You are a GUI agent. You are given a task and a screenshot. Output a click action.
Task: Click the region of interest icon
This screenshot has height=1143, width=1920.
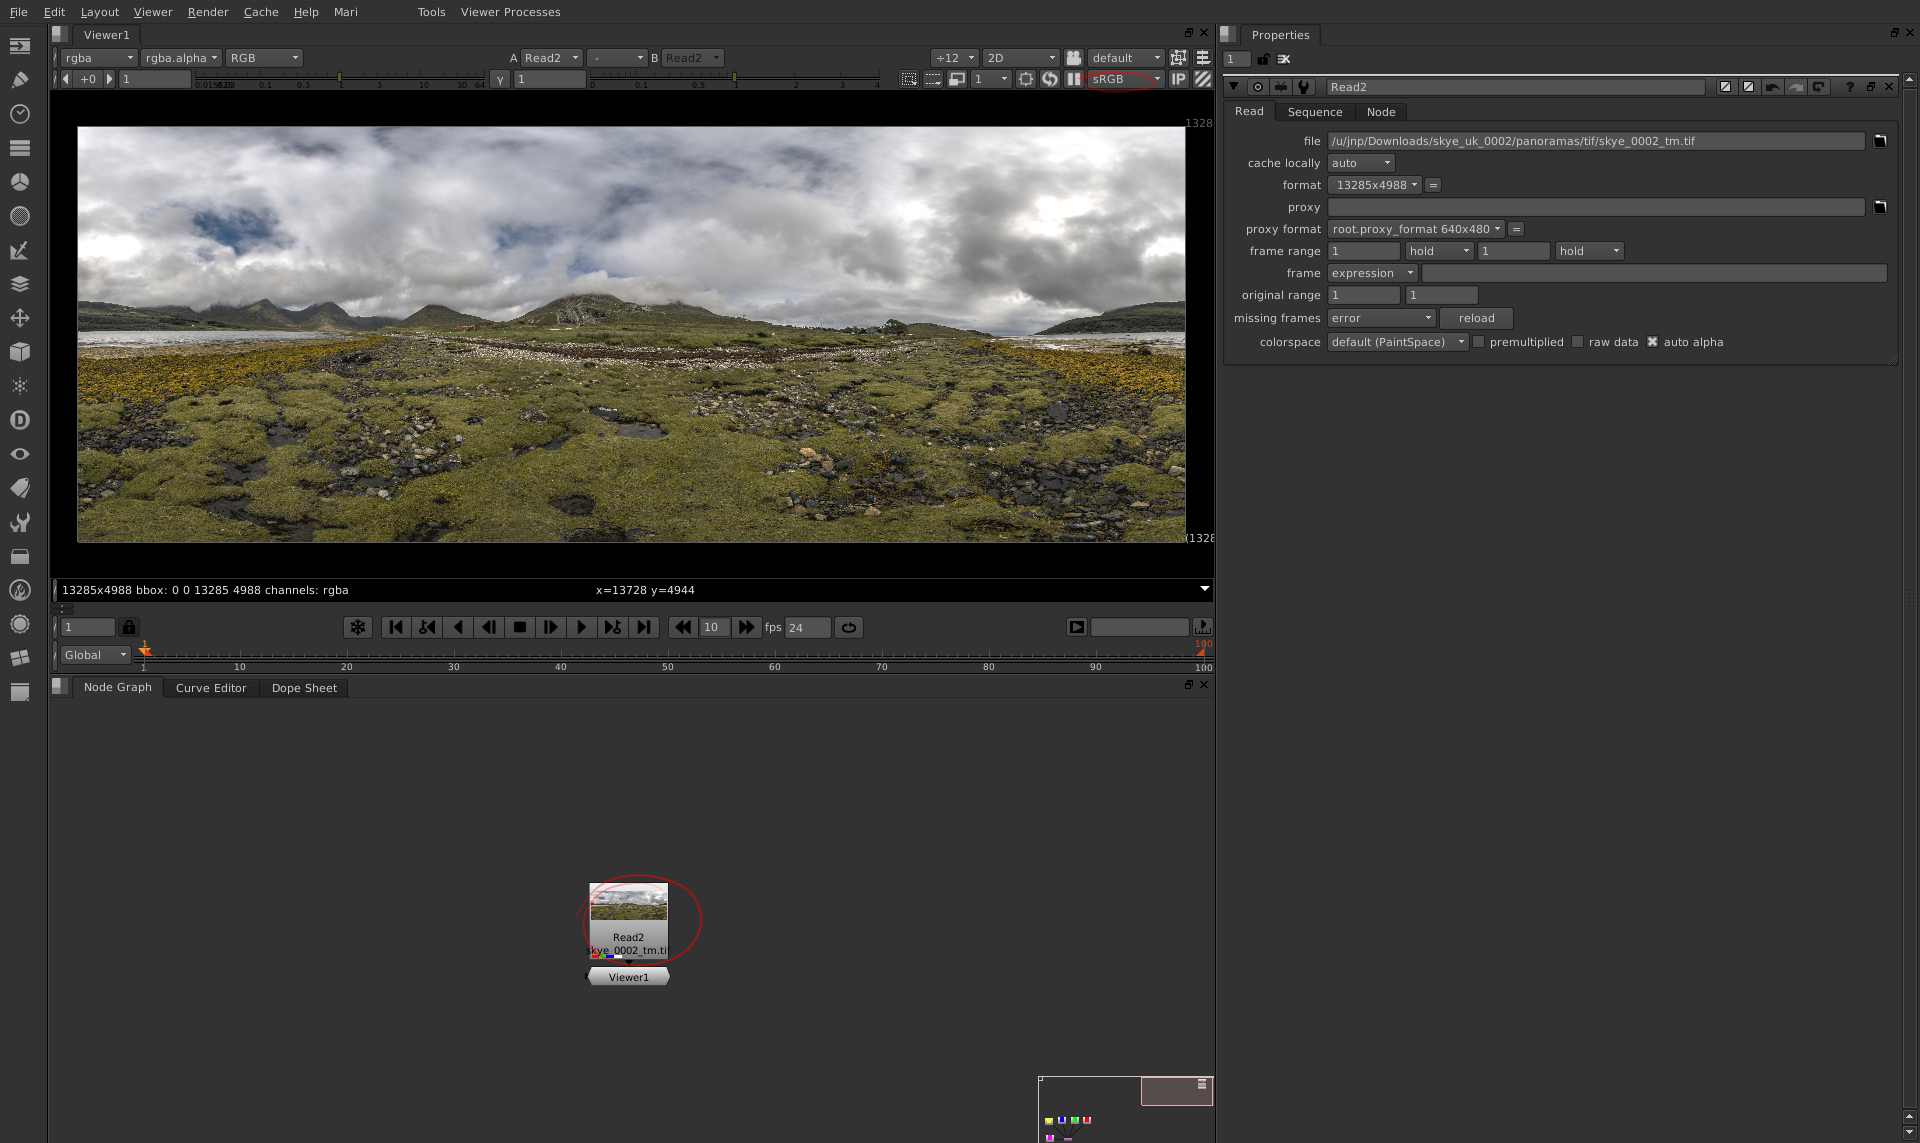[x=909, y=79]
